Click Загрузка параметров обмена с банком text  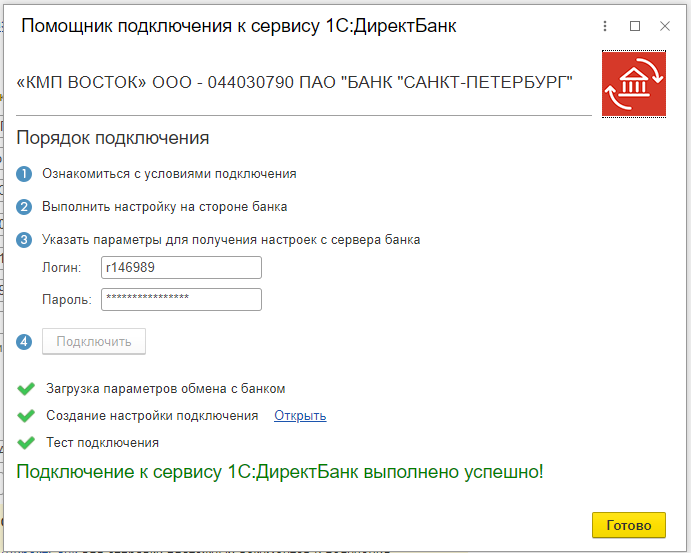166,389
